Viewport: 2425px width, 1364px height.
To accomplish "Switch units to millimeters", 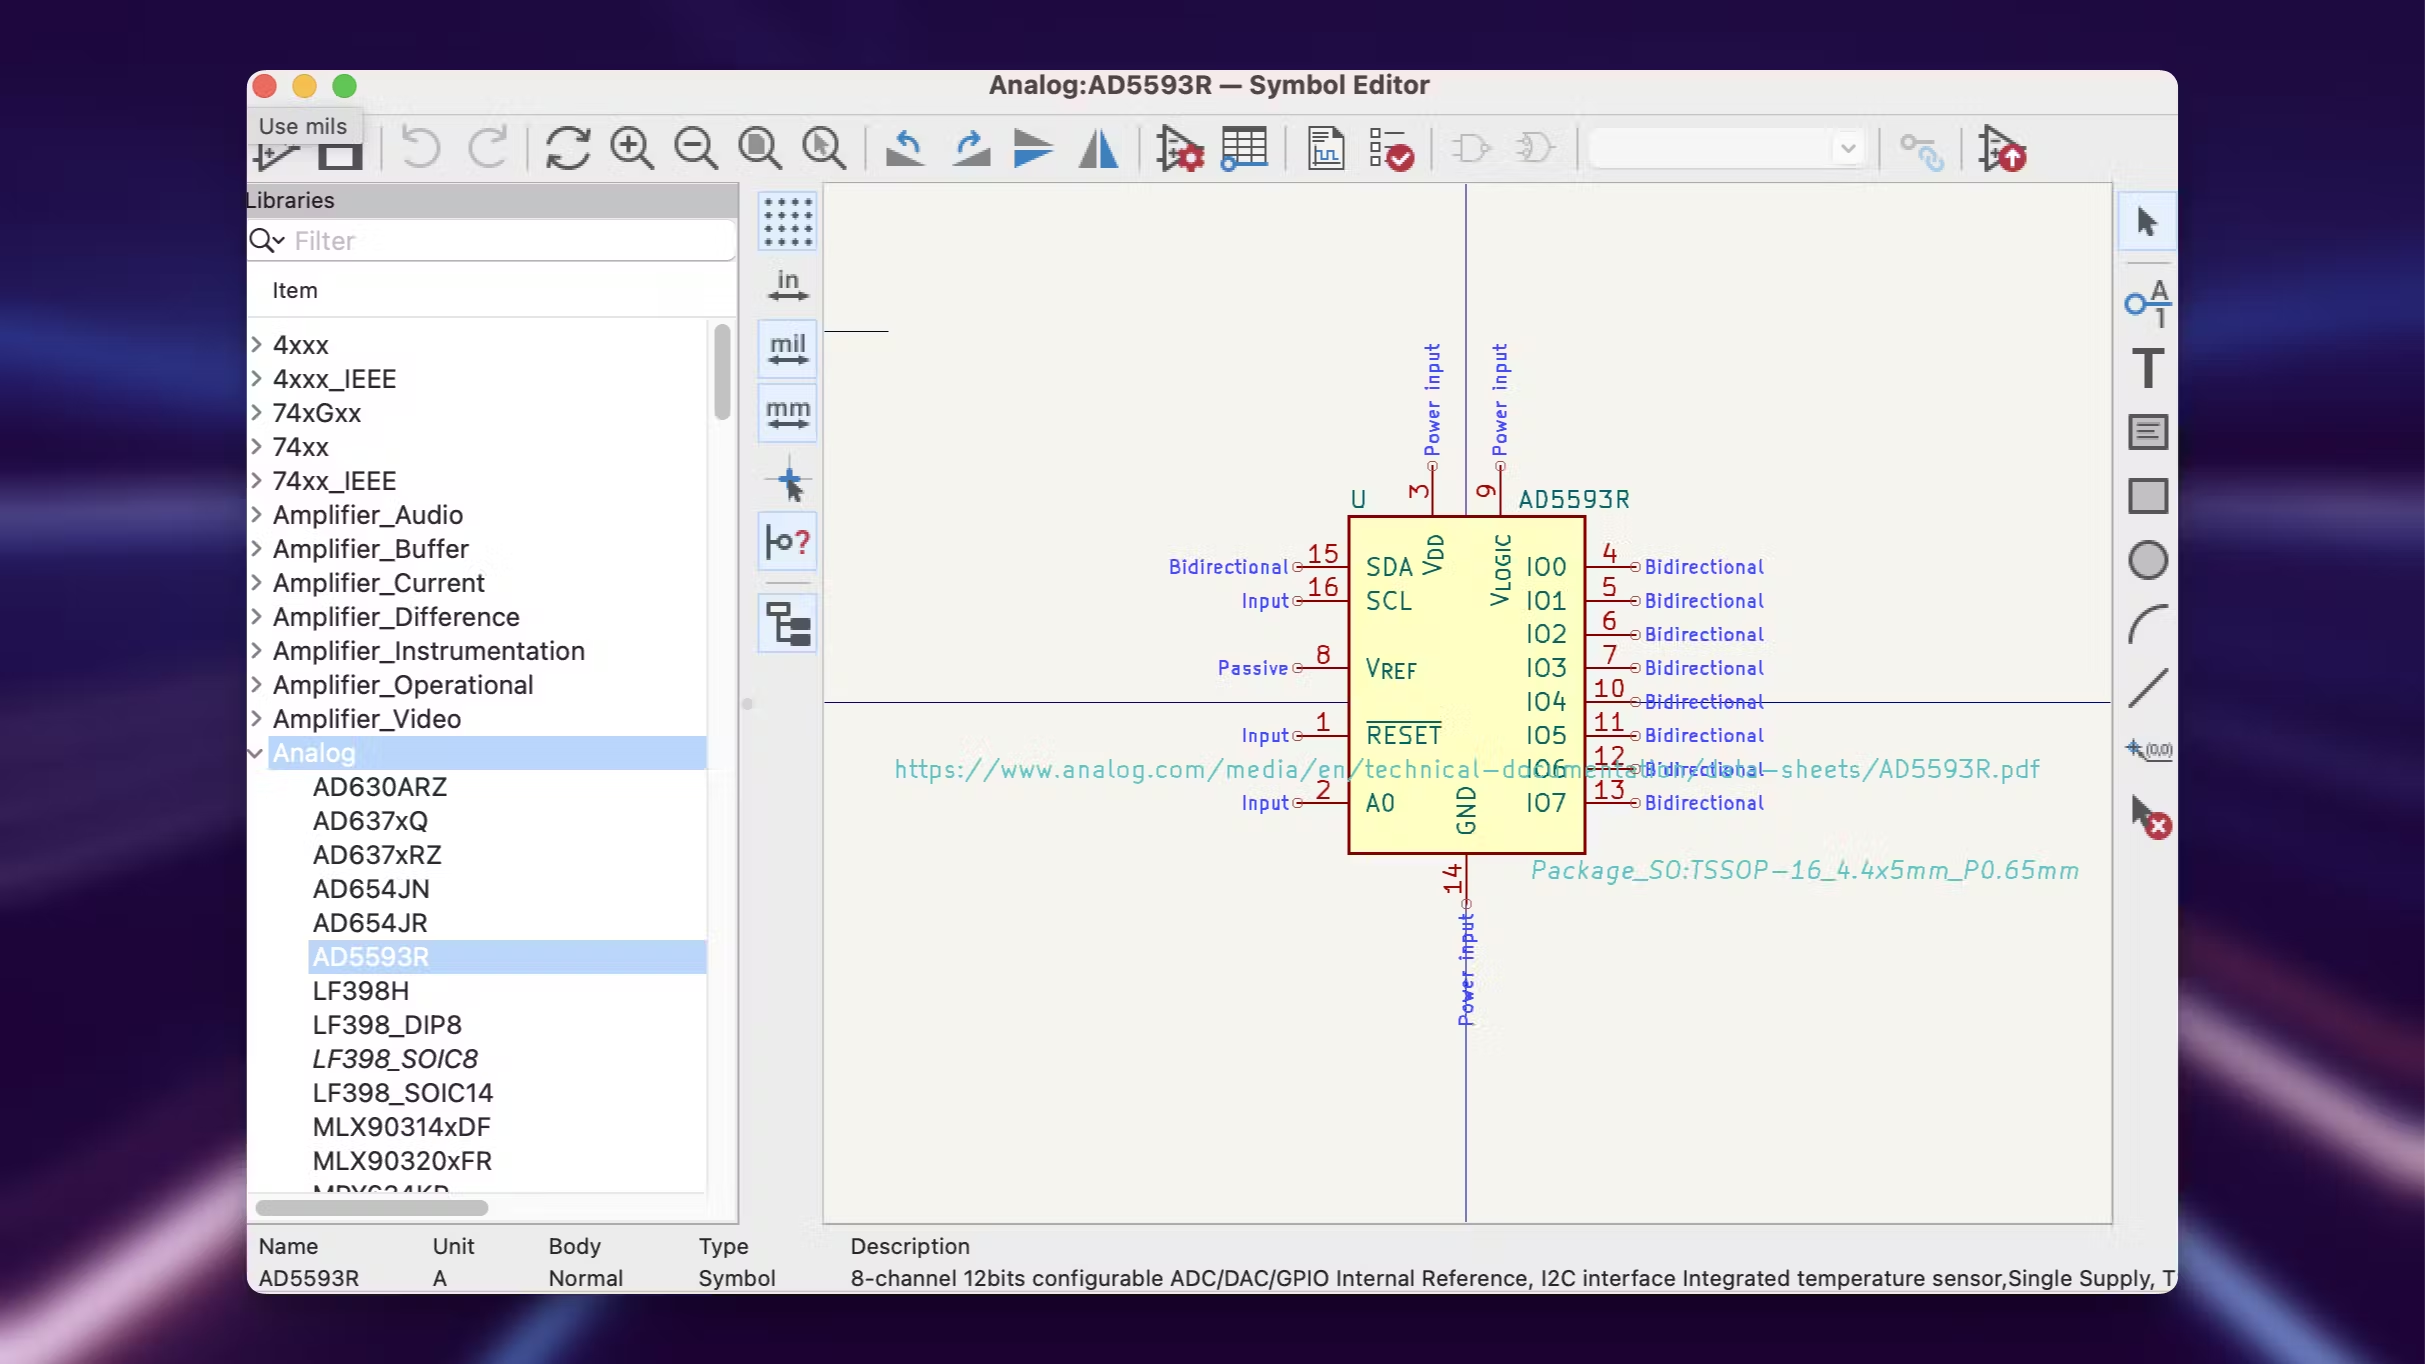I will click(x=788, y=413).
